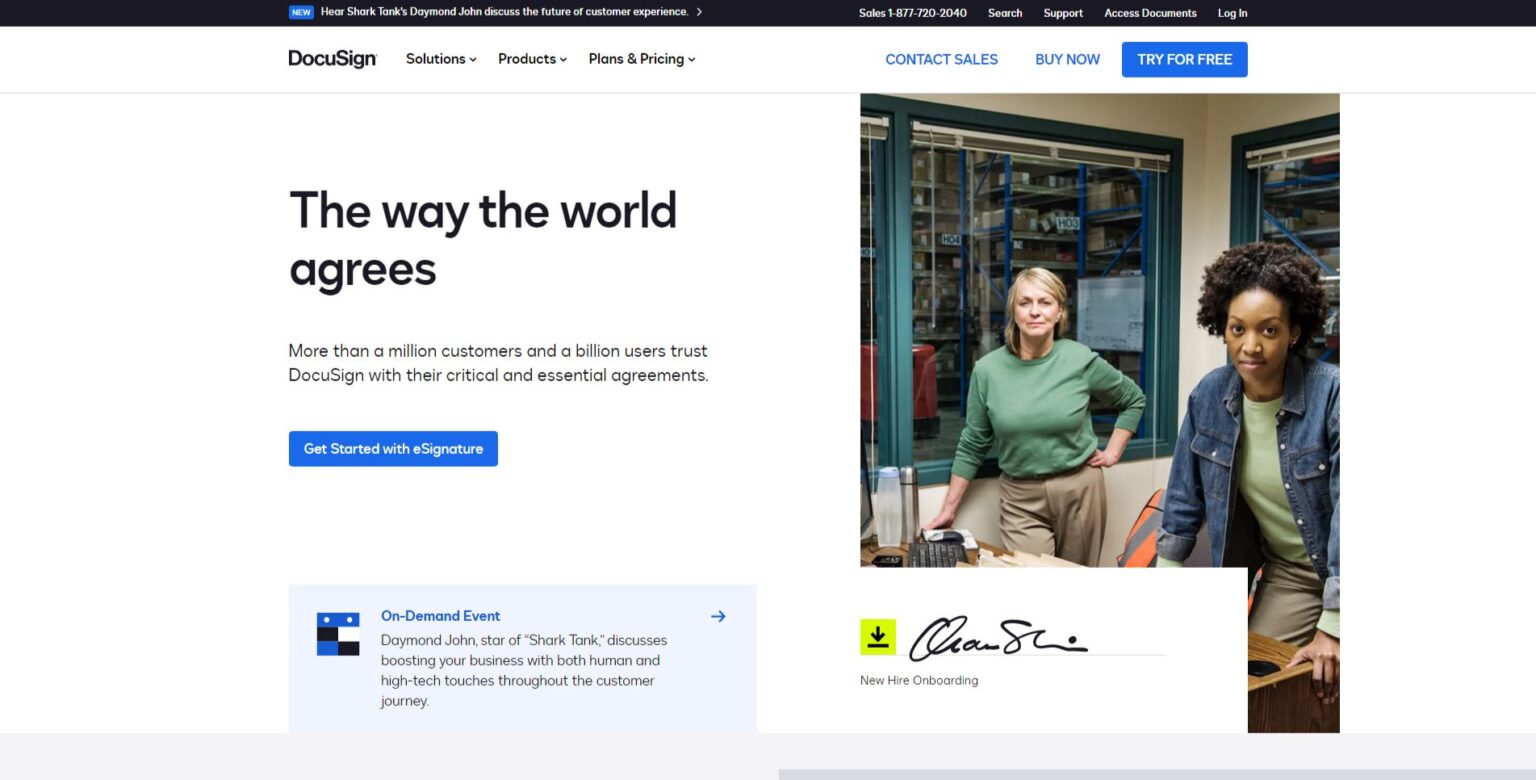Screen dimensions: 1536x780
Task: Open Access Documents
Action: click(1150, 13)
